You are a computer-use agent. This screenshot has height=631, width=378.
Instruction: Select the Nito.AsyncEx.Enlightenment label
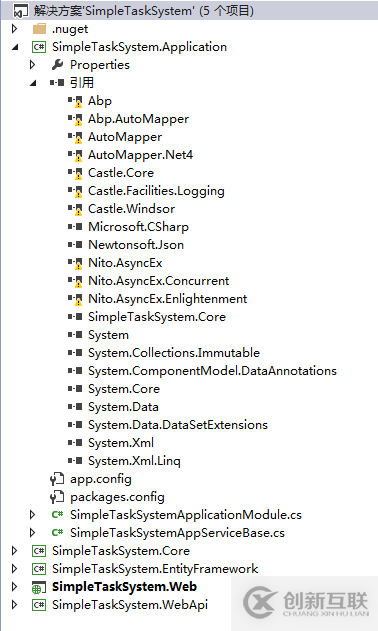(x=168, y=299)
